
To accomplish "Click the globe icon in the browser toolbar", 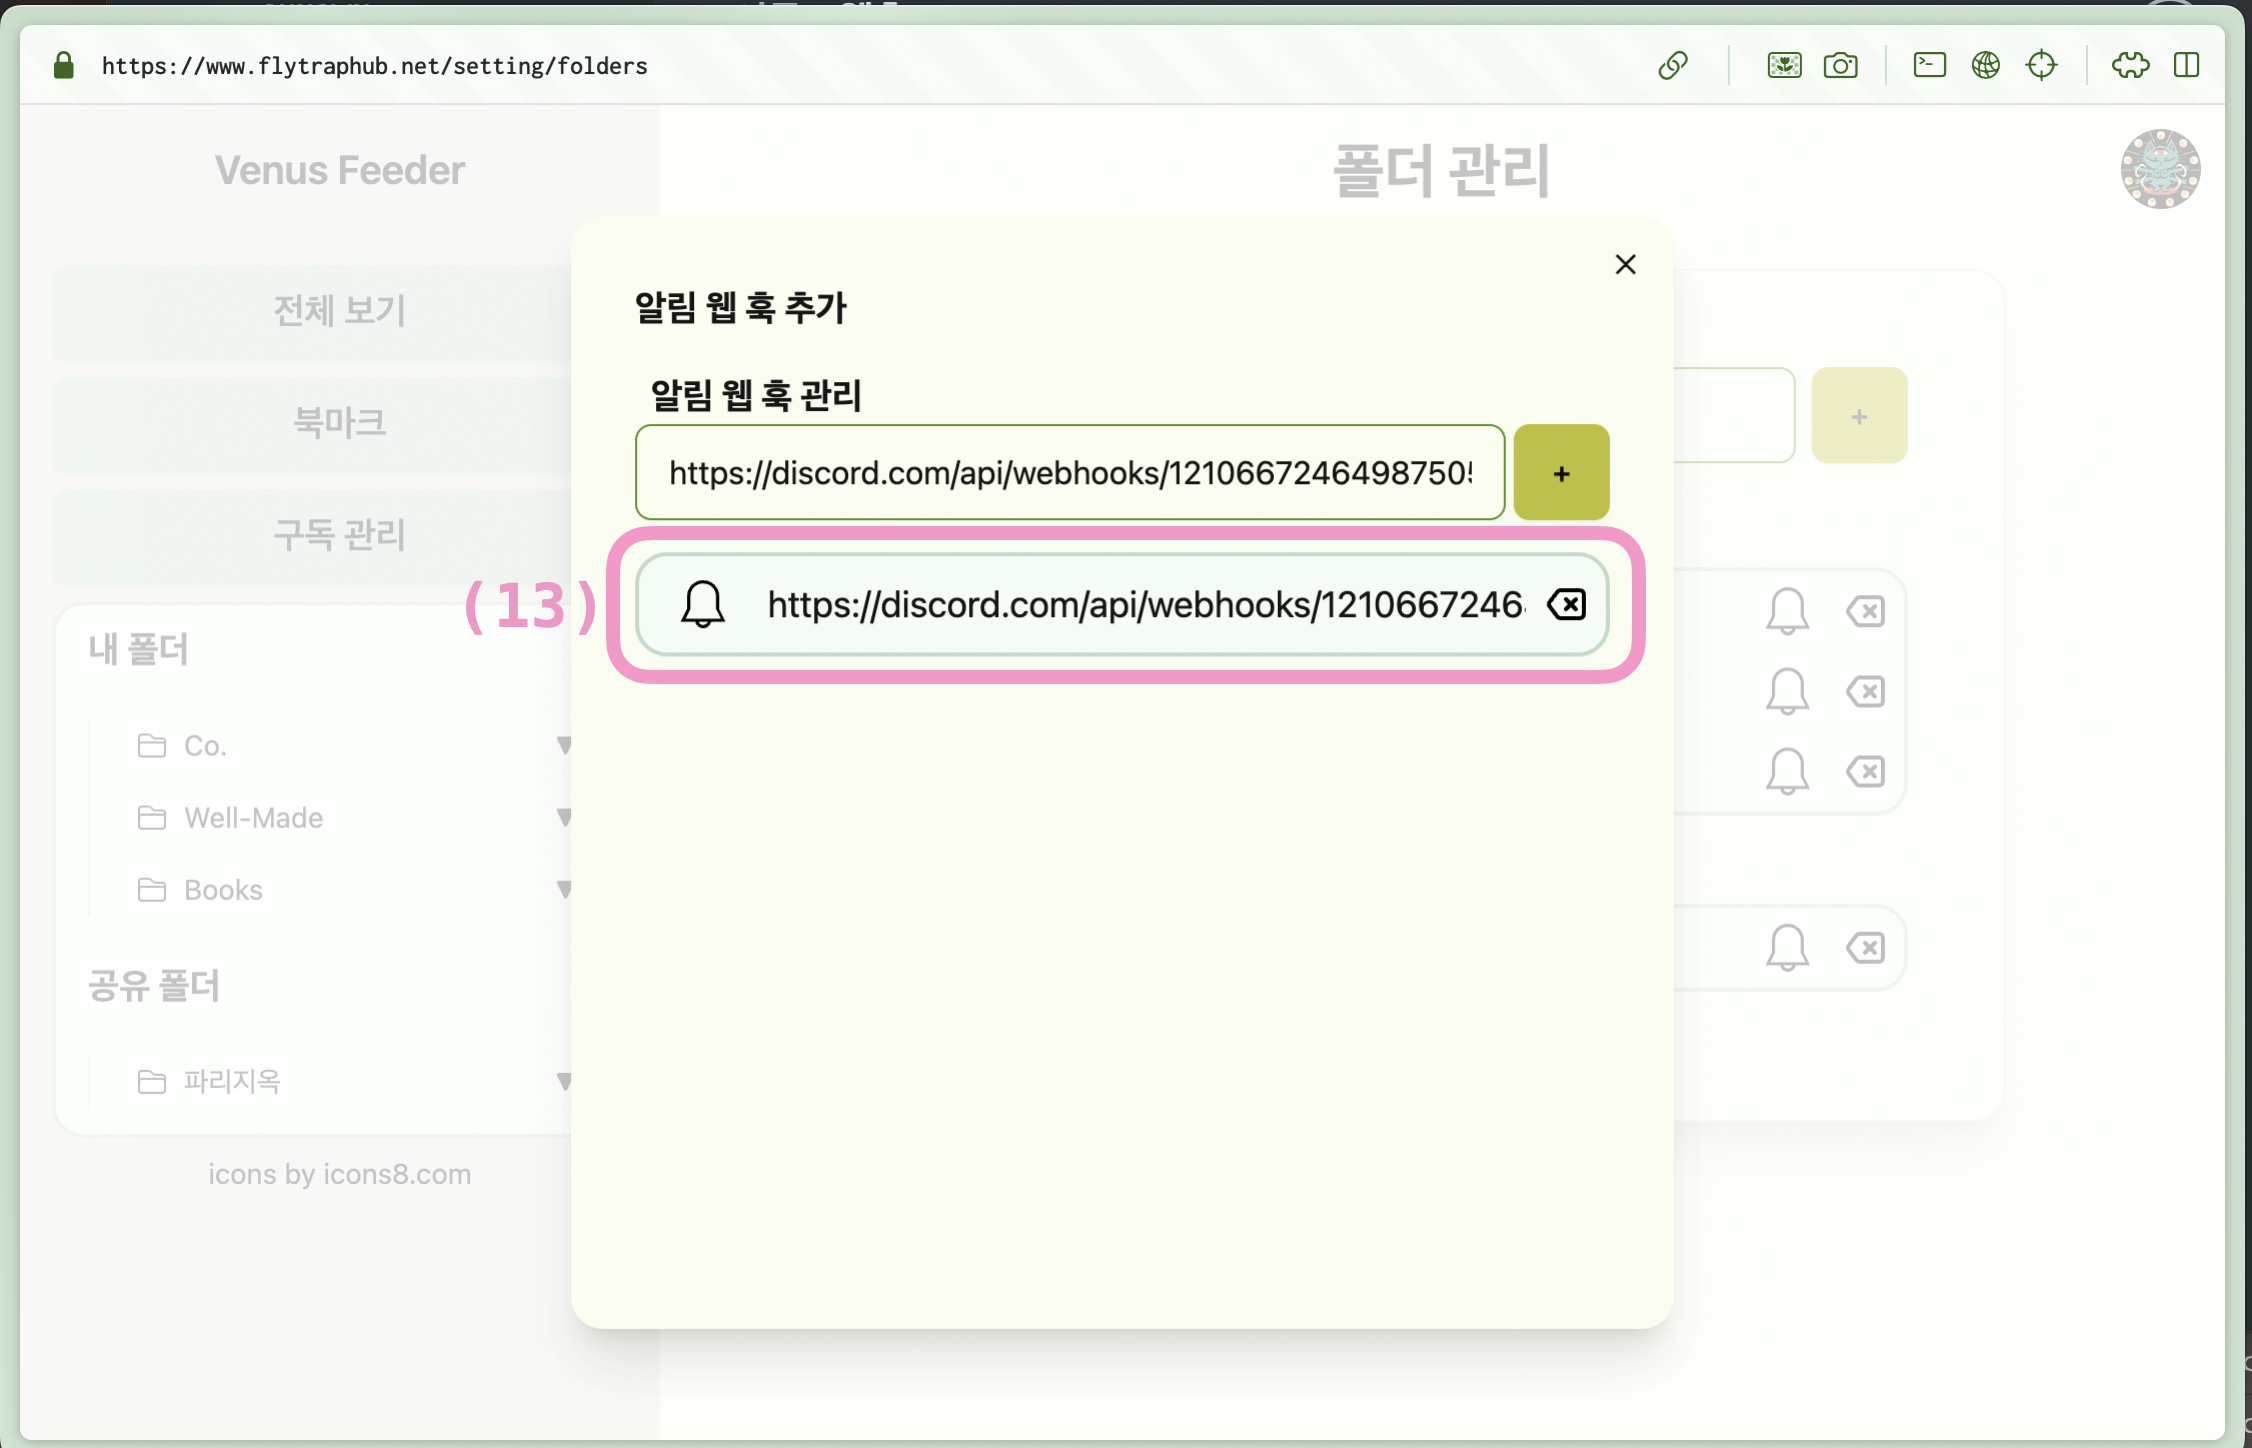I will click(1985, 66).
